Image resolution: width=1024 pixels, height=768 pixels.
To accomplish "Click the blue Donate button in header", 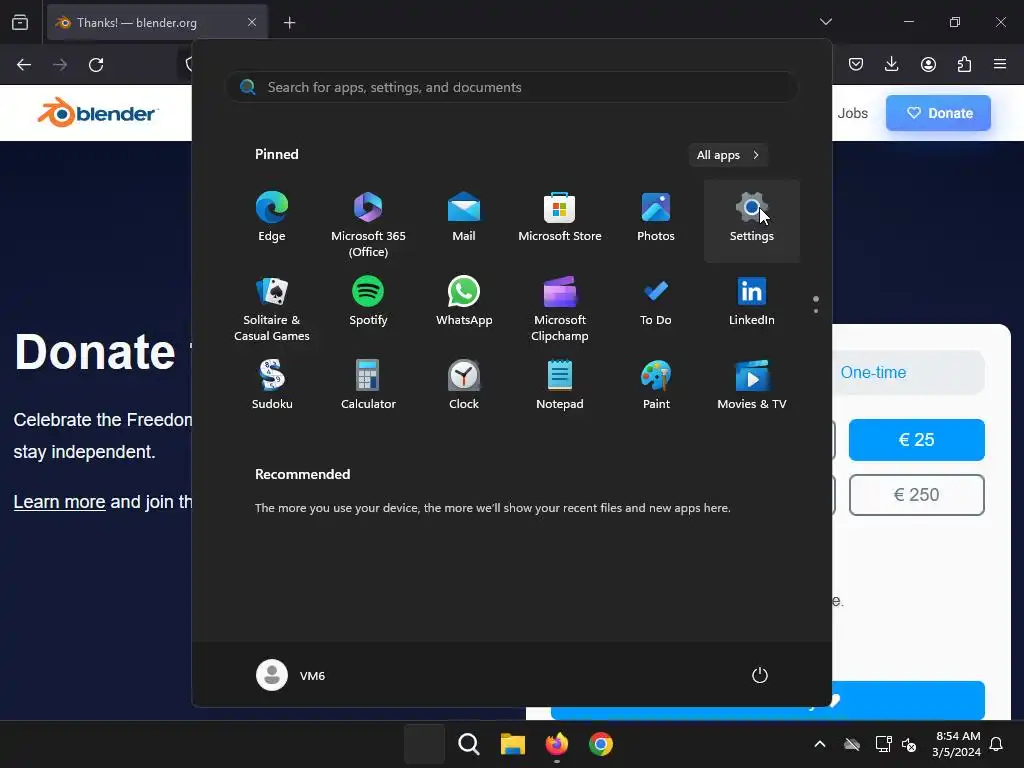I will click(938, 113).
